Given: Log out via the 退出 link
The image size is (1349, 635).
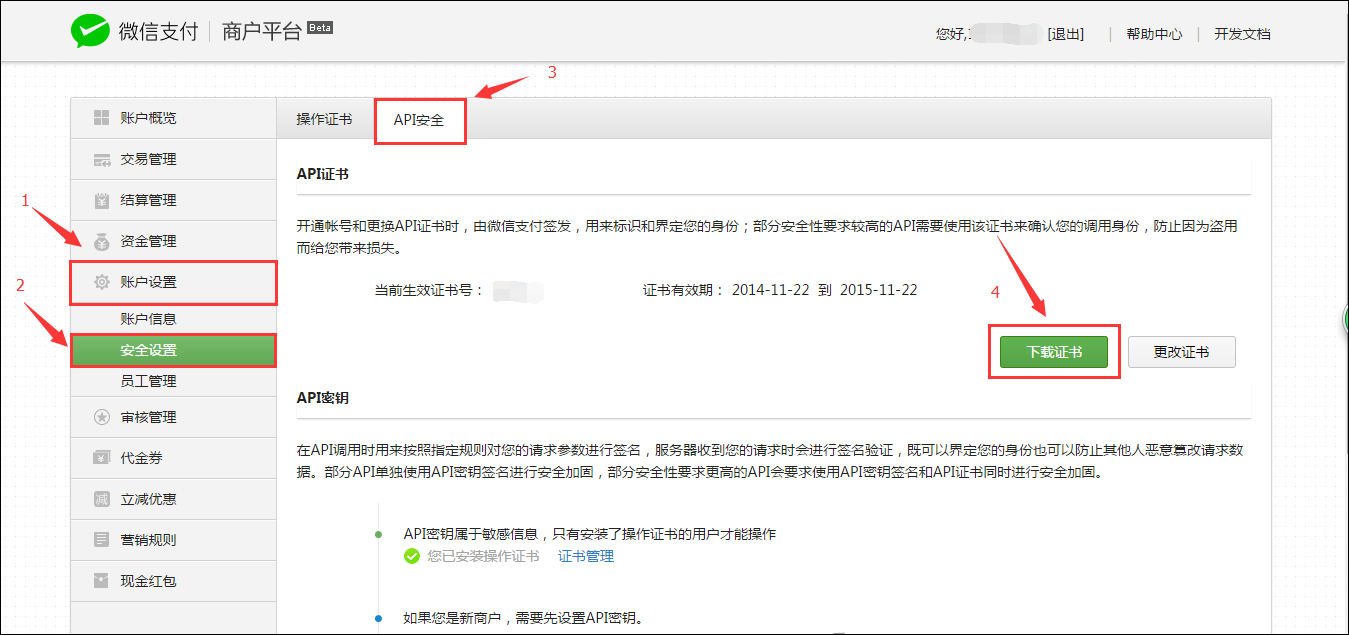Looking at the screenshot, I should coord(1065,32).
